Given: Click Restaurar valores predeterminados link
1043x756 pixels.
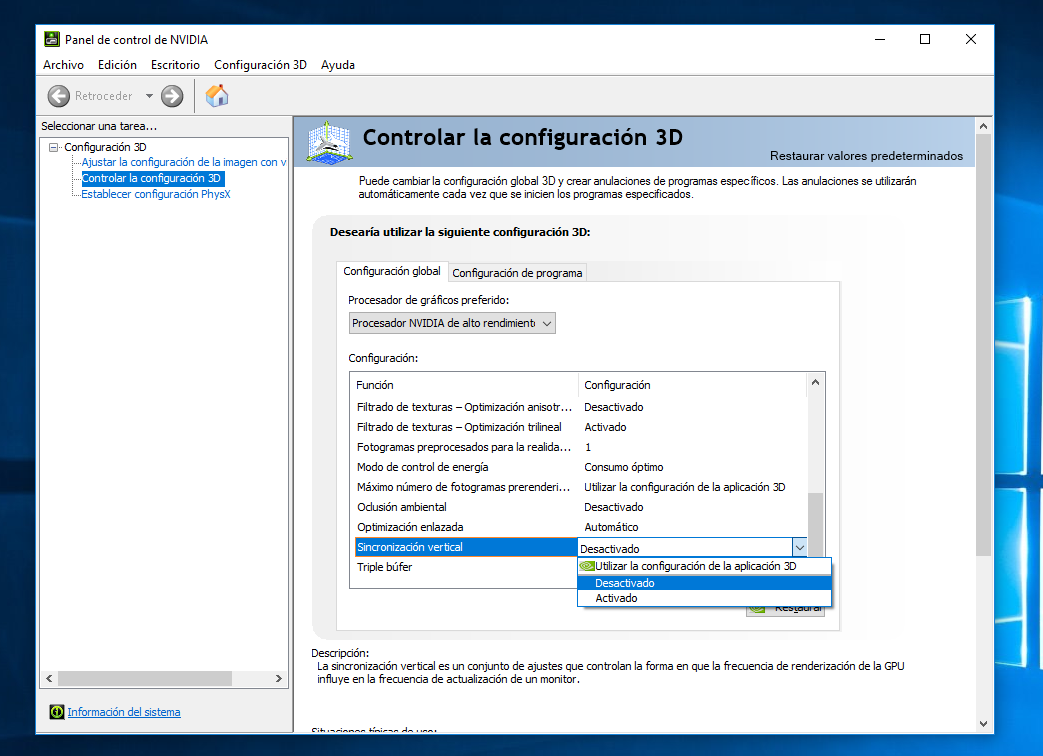Looking at the screenshot, I should click(x=866, y=156).
